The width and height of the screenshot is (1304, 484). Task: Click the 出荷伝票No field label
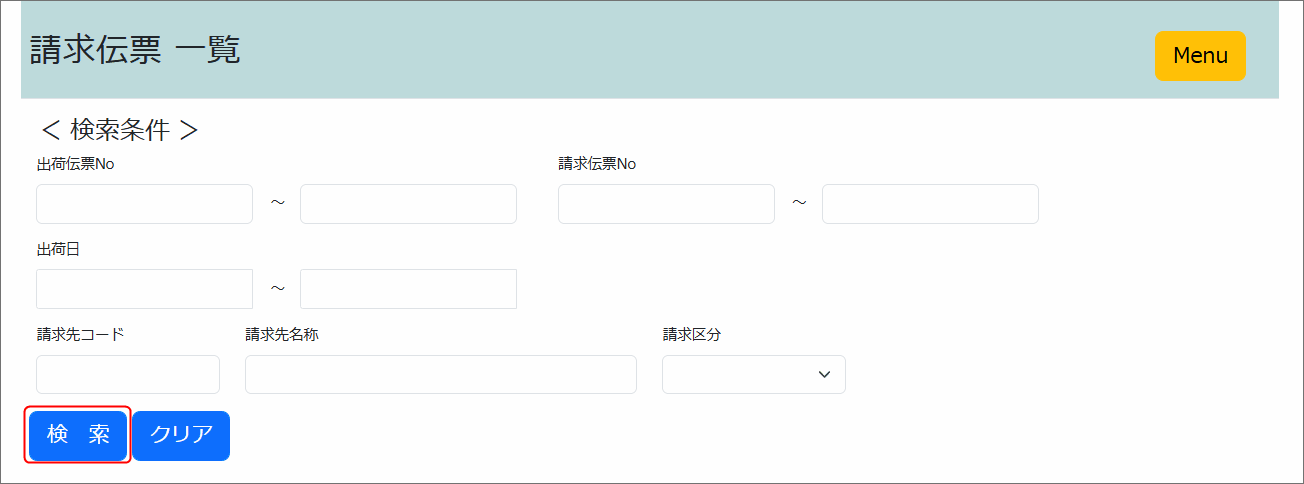click(x=75, y=164)
